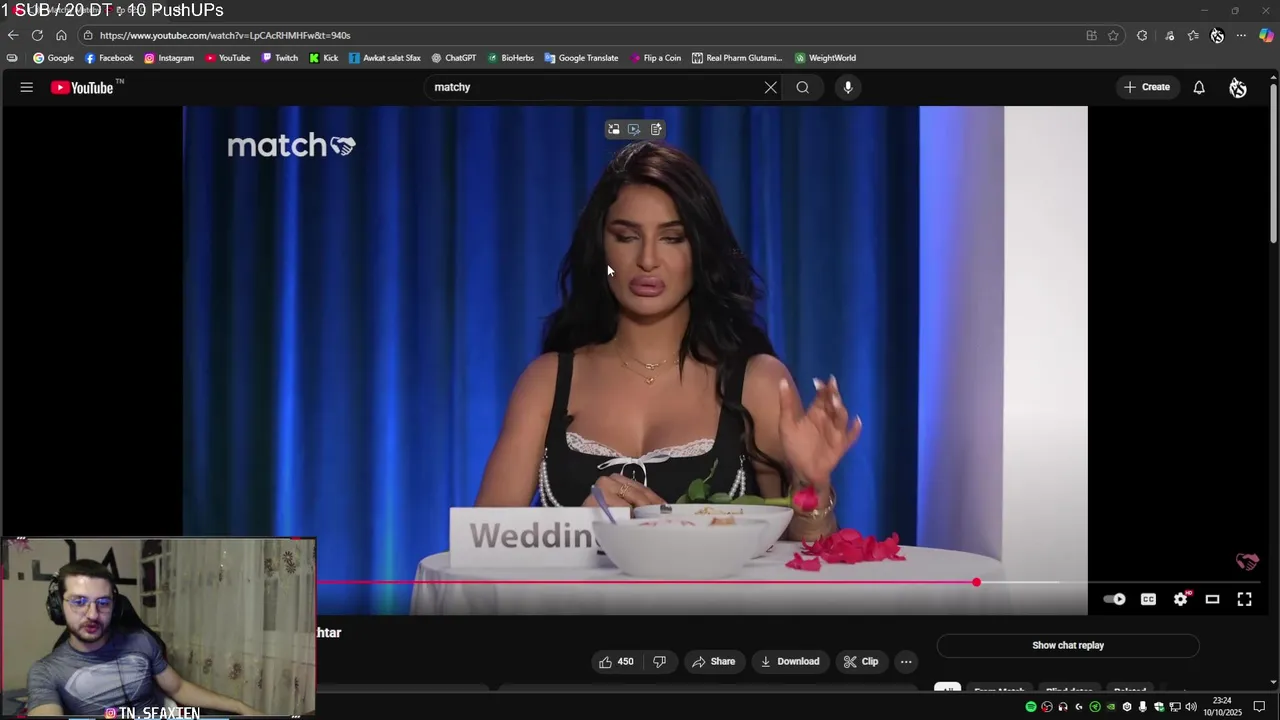Open Spotify in system tray

tap(1031, 707)
